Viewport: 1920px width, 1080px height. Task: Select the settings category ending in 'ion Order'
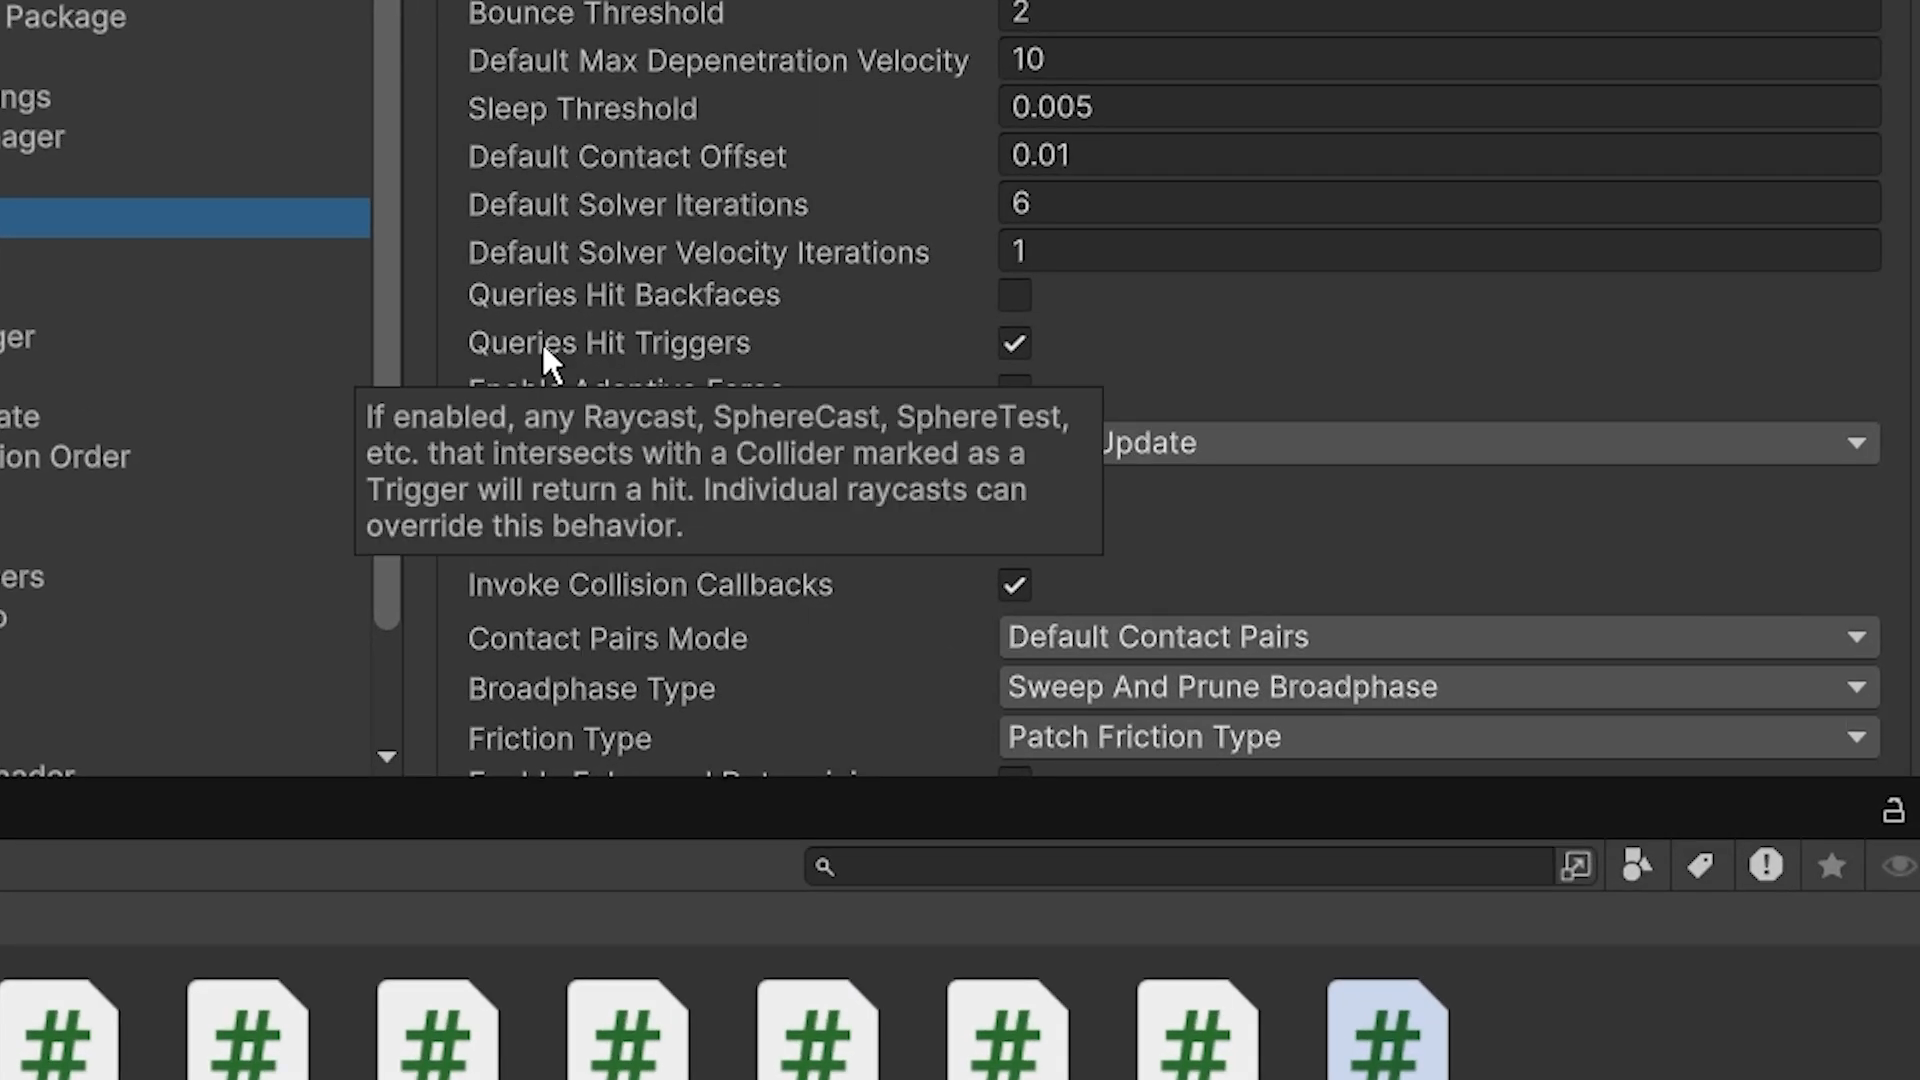(65, 457)
